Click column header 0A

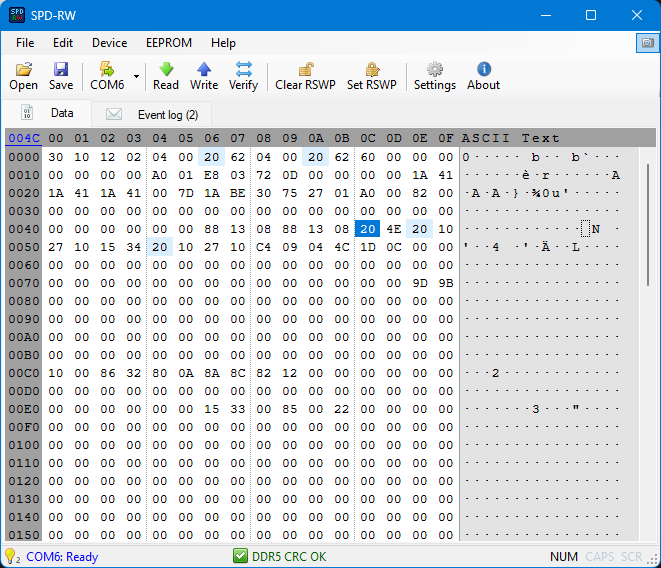[316, 138]
